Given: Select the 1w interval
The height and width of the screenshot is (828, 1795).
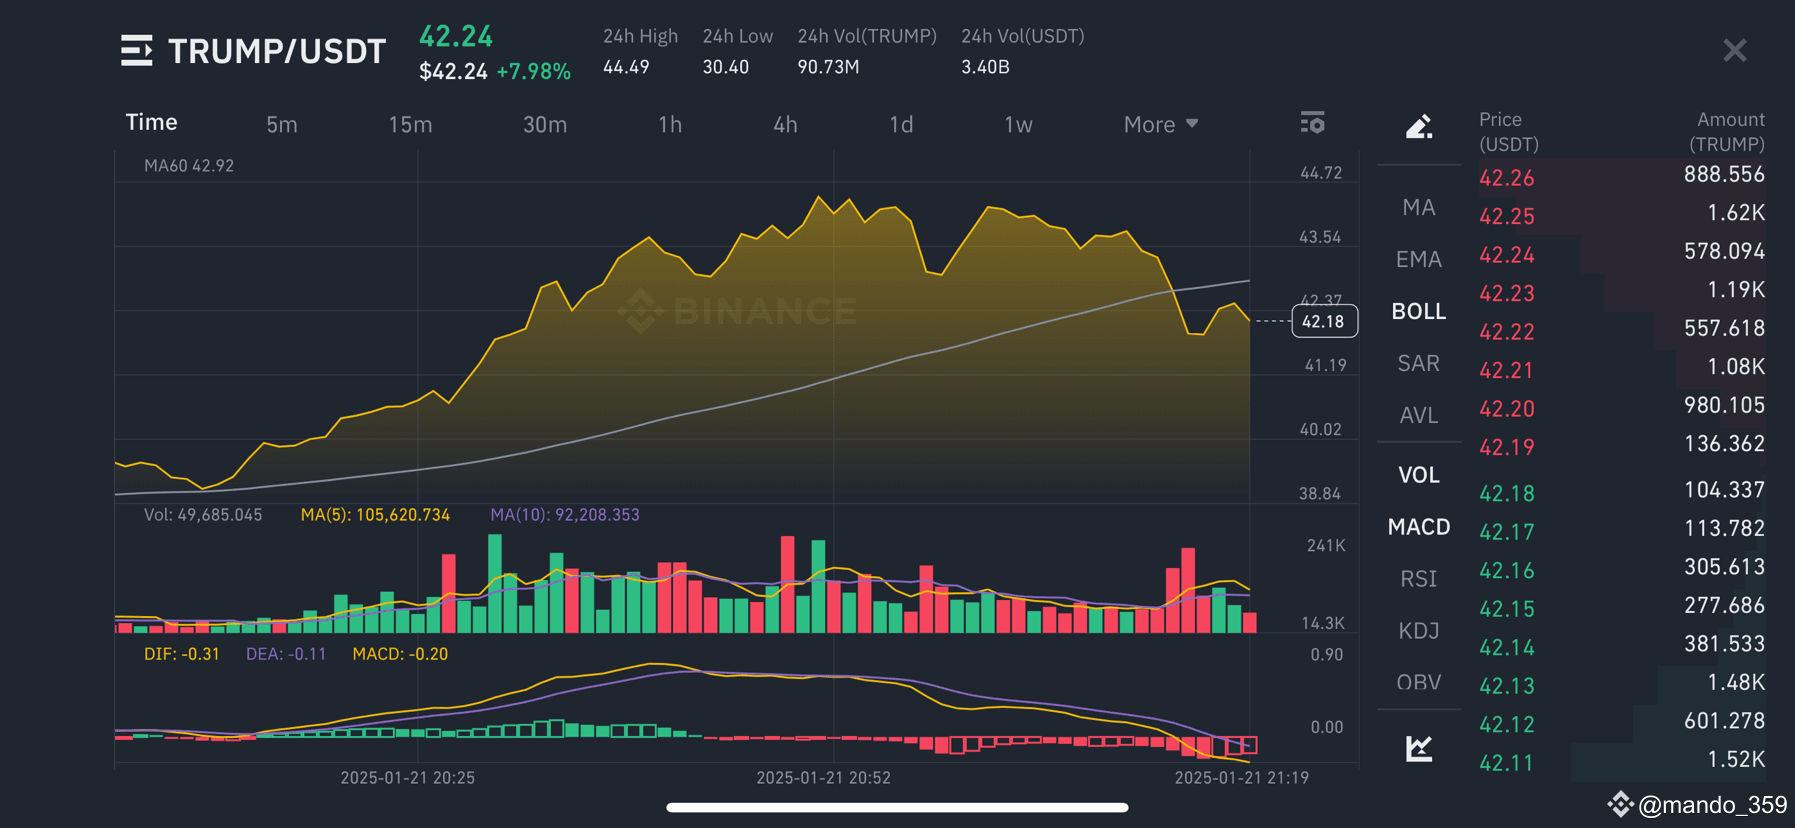Looking at the screenshot, I should coord(1018,124).
